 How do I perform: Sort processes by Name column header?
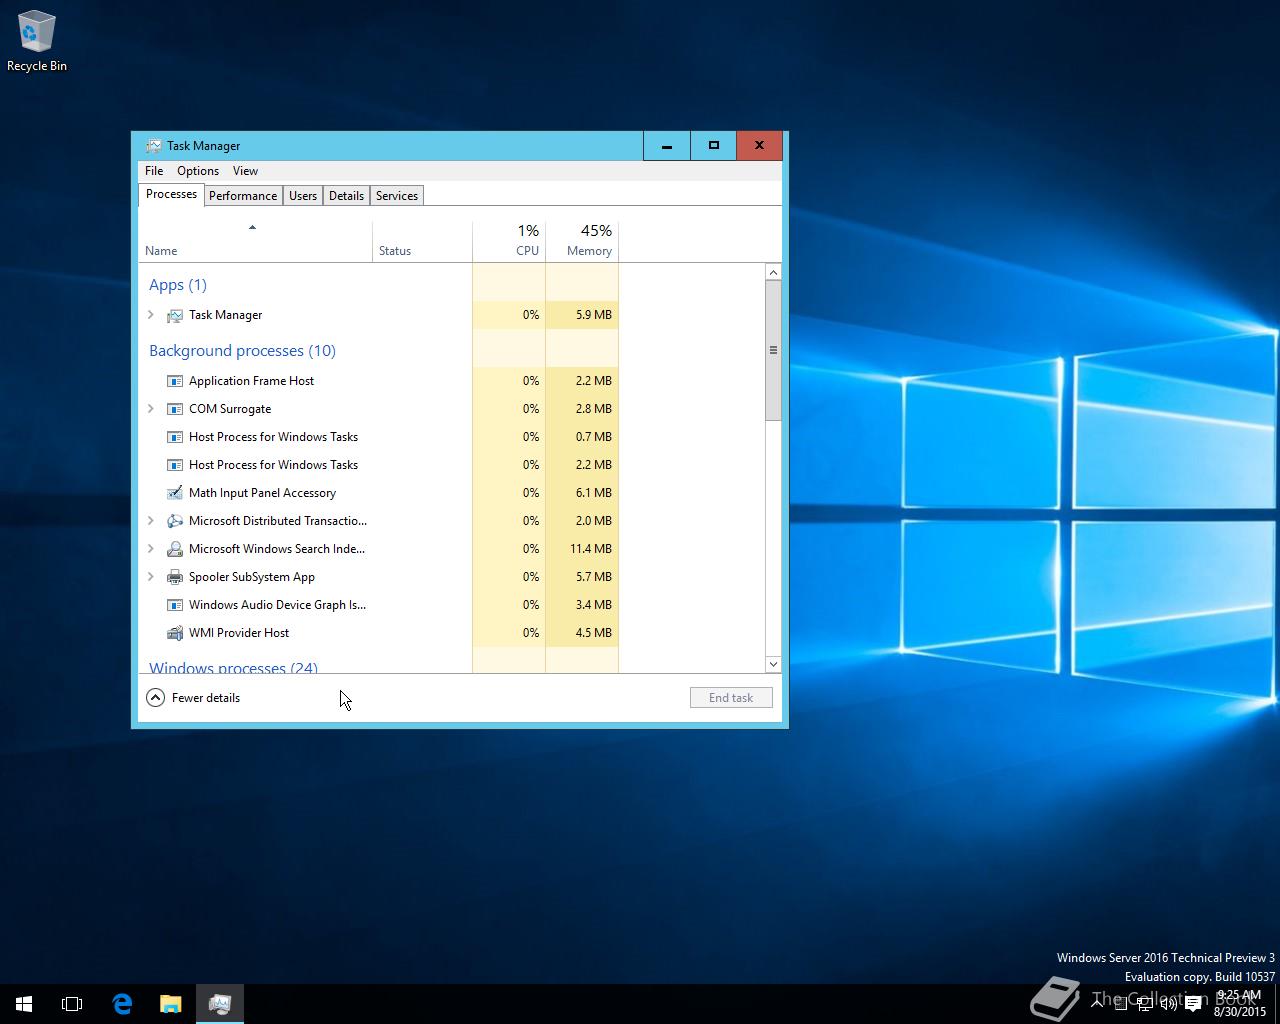255,241
